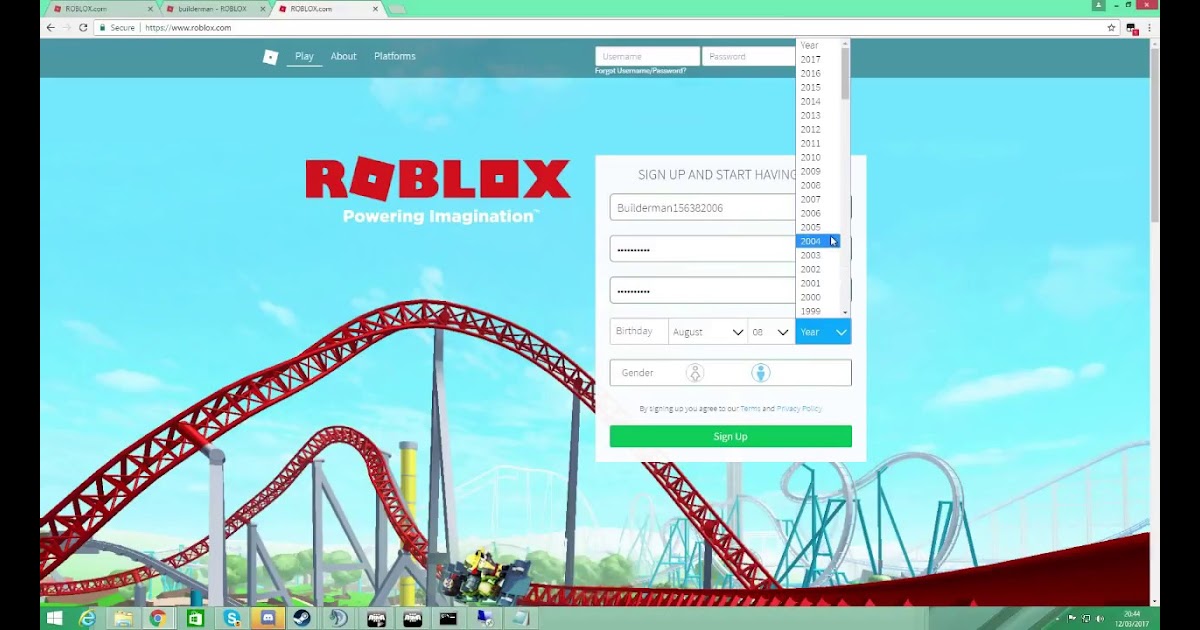1200x630 pixels.
Task: Open Forgot Username/Password link
Action: (x=640, y=71)
